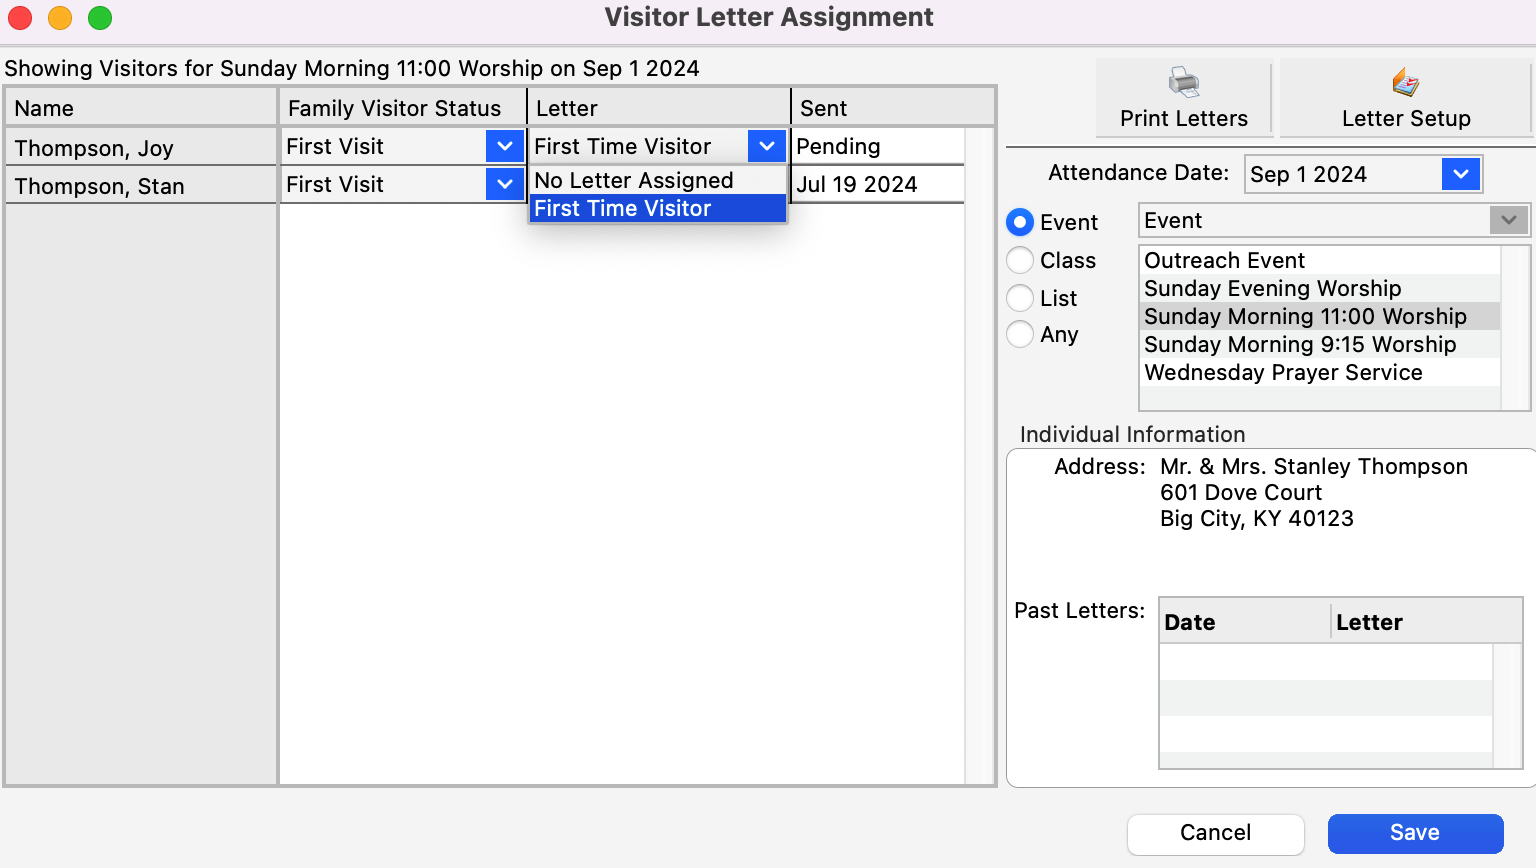Click the Cancel button

coord(1215,833)
